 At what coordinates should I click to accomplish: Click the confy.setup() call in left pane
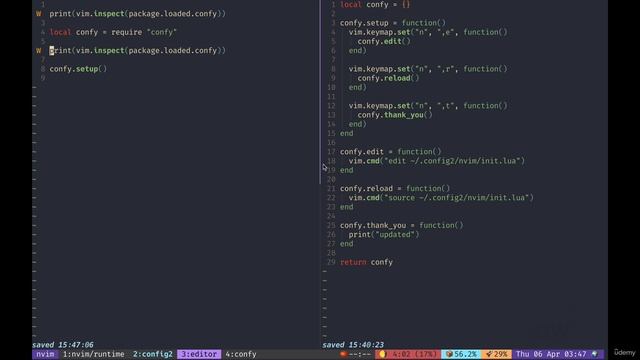pyautogui.click(x=78, y=69)
